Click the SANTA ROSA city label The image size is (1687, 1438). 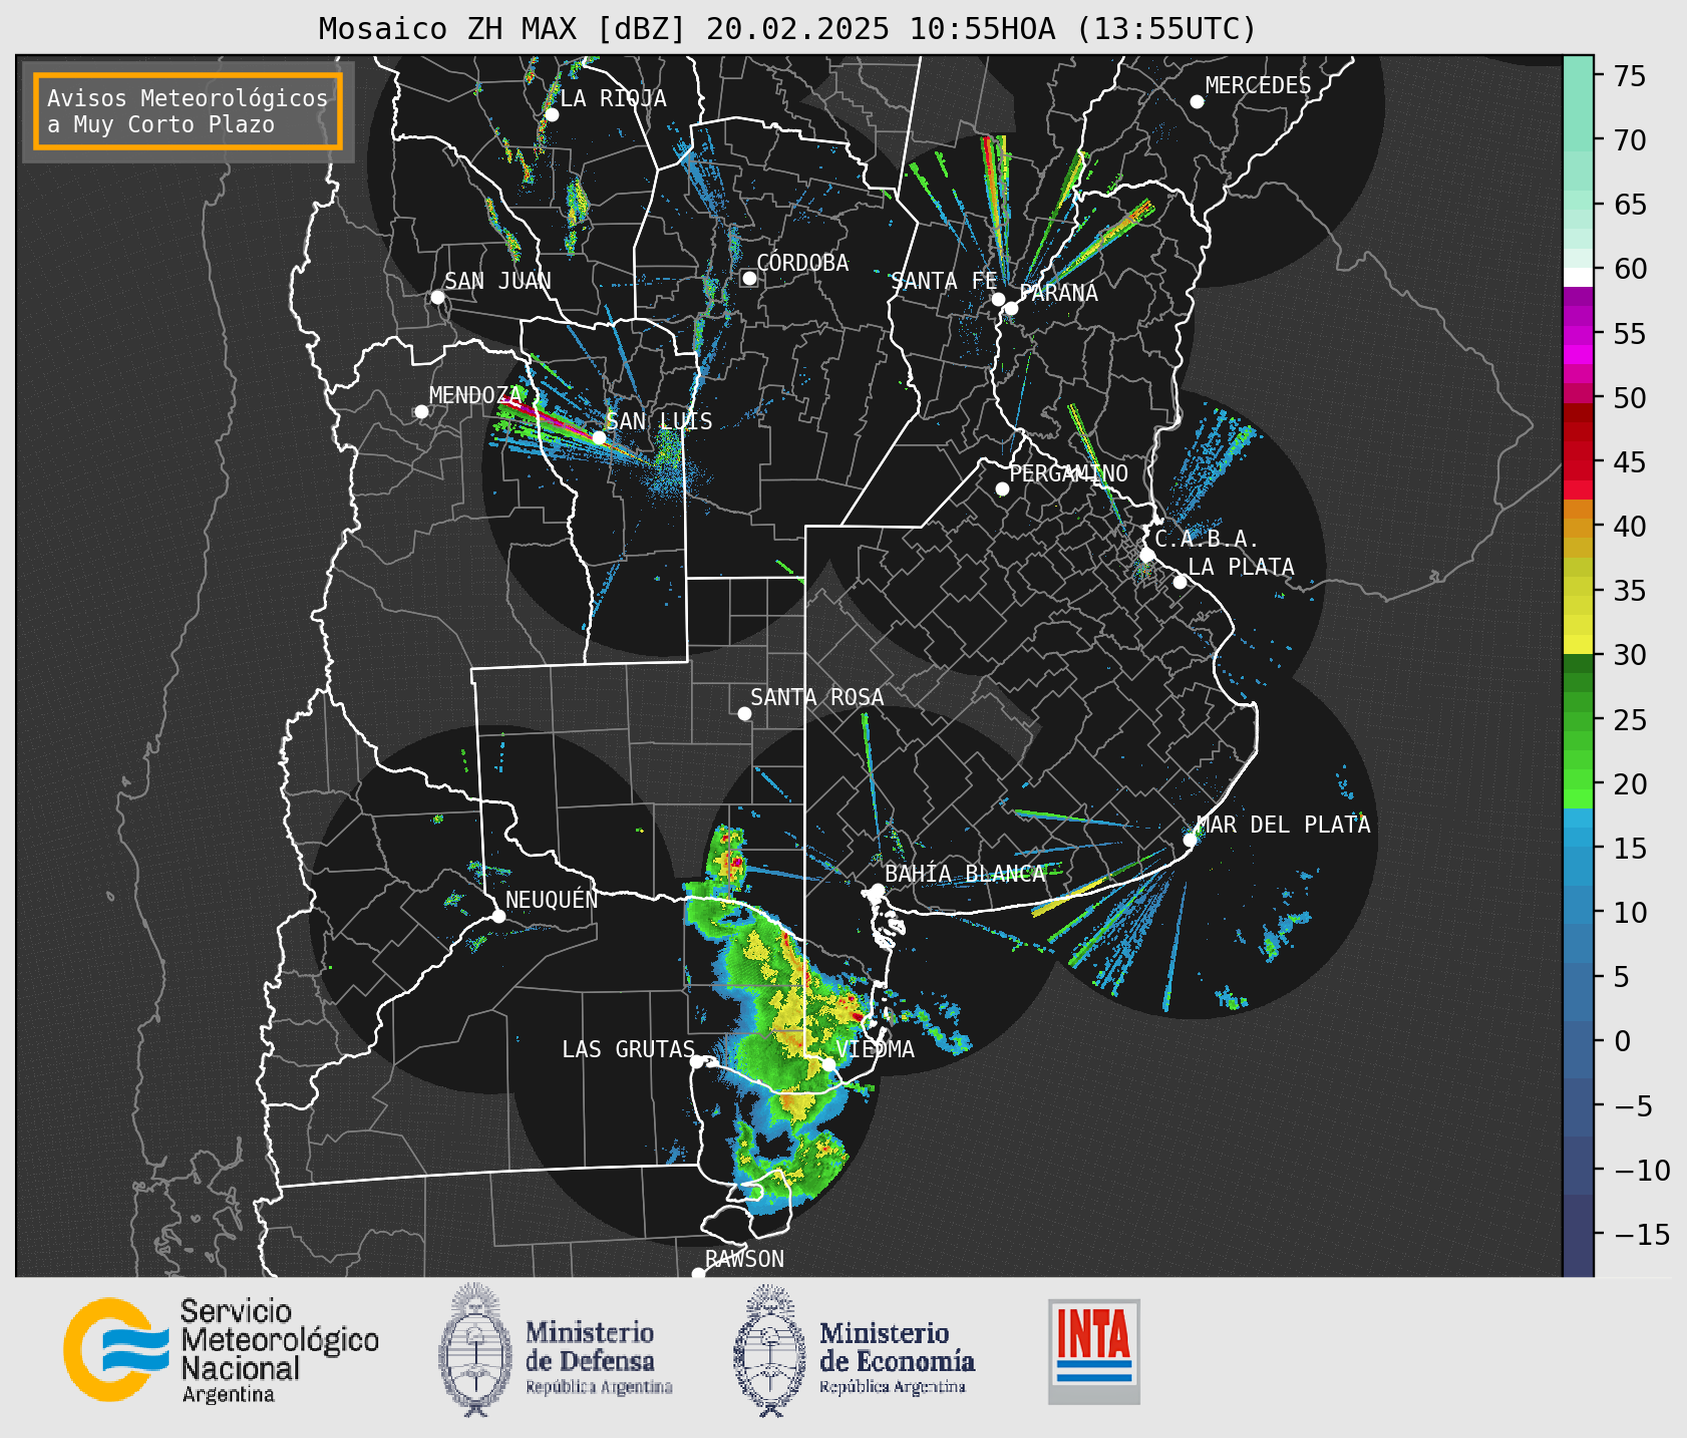[817, 697]
